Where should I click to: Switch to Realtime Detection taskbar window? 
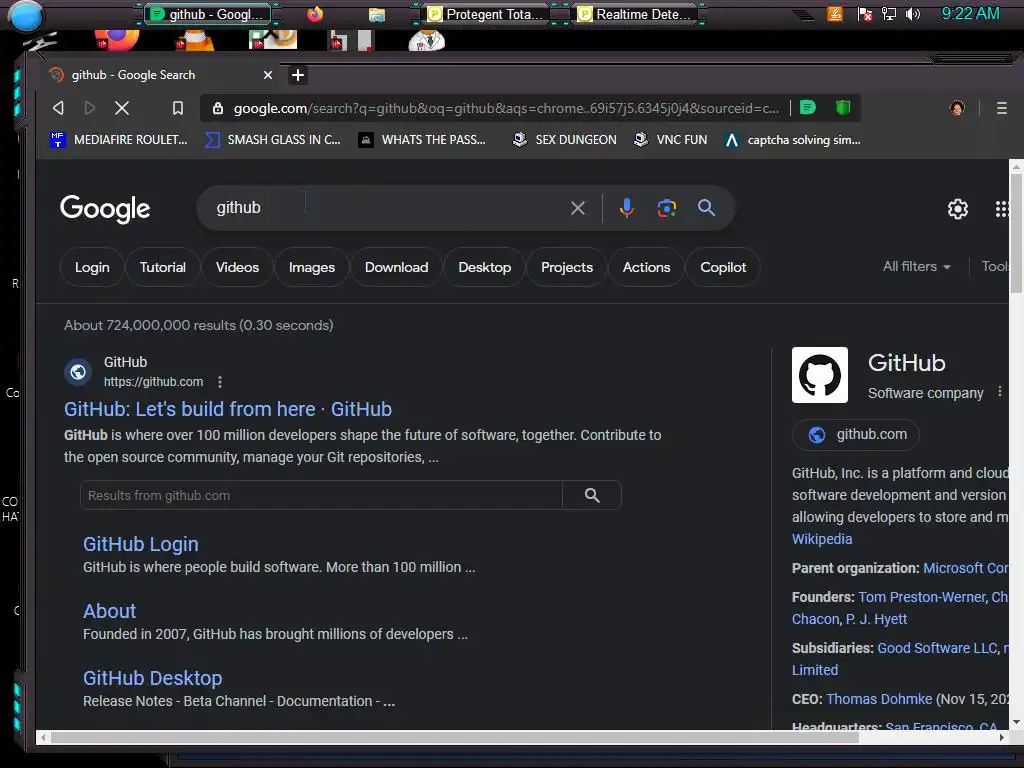pos(635,14)
